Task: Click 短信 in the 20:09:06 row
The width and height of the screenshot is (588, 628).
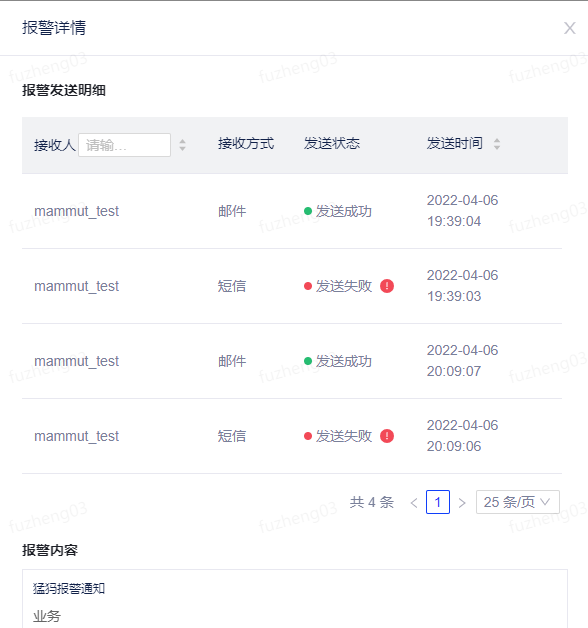Action: tap(232, 436)
